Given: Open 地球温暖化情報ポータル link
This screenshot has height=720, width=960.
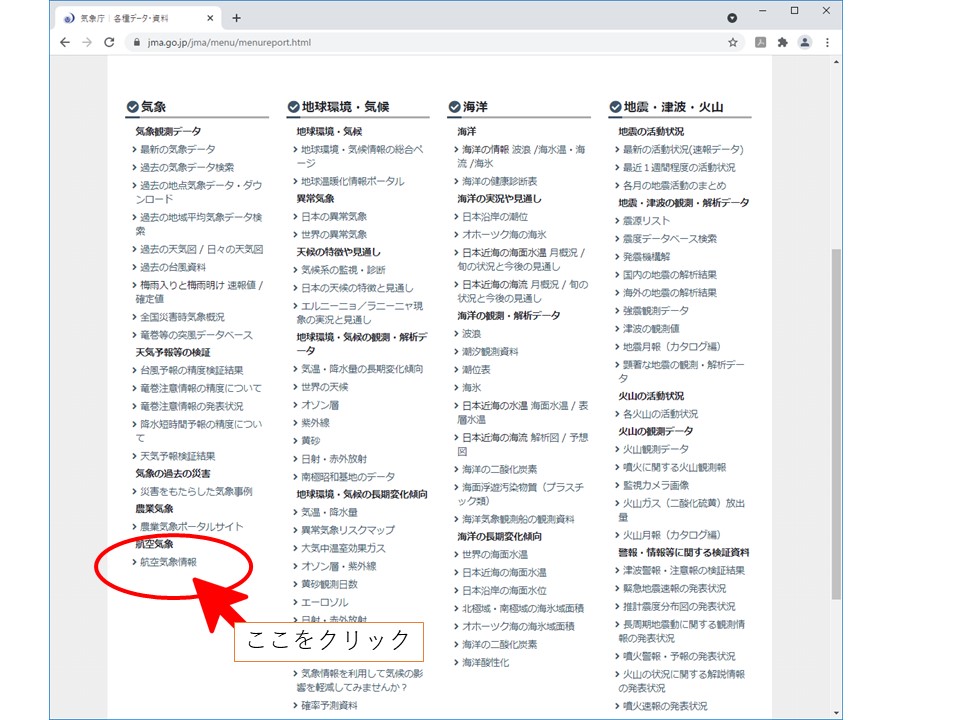Looking at the screenshot, I should (352, 181).
